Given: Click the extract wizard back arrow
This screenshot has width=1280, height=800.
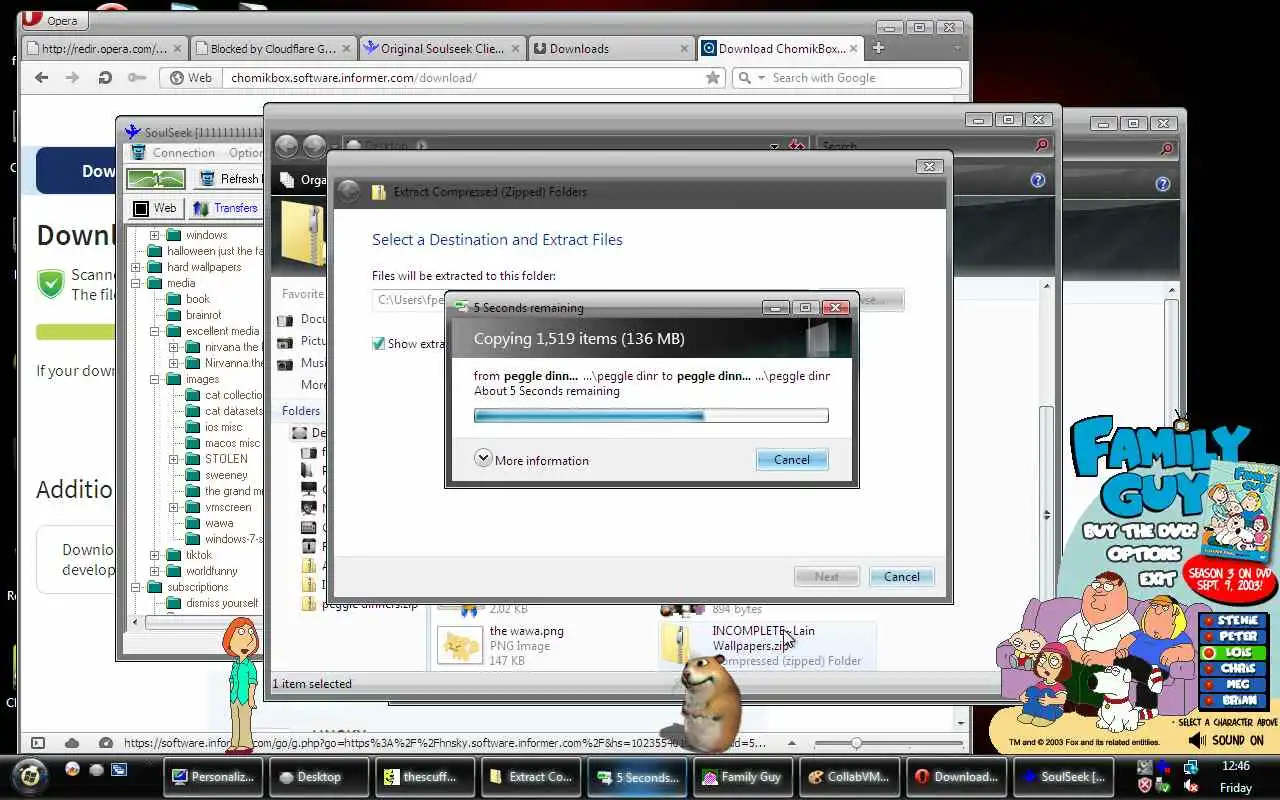Looking at the screenshot, I should click(348, 191).
